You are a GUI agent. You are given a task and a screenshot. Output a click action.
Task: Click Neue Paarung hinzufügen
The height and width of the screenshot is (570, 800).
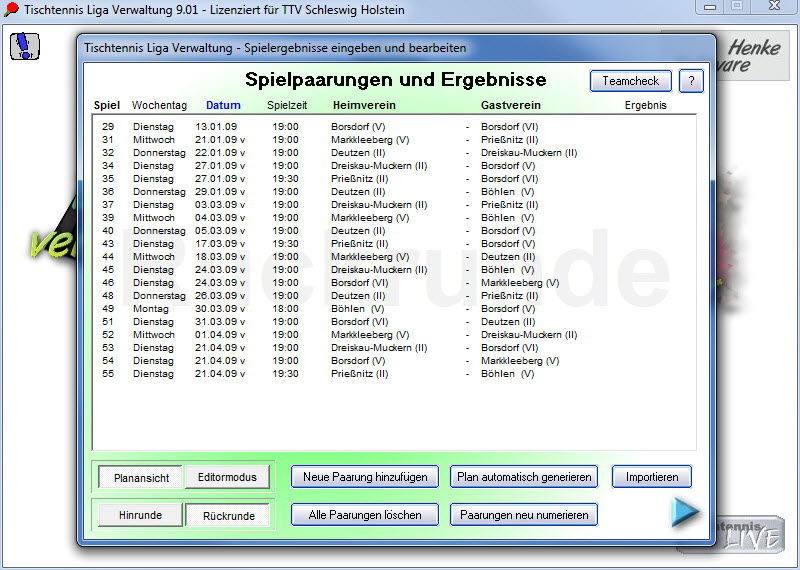(x=365, y=477)
